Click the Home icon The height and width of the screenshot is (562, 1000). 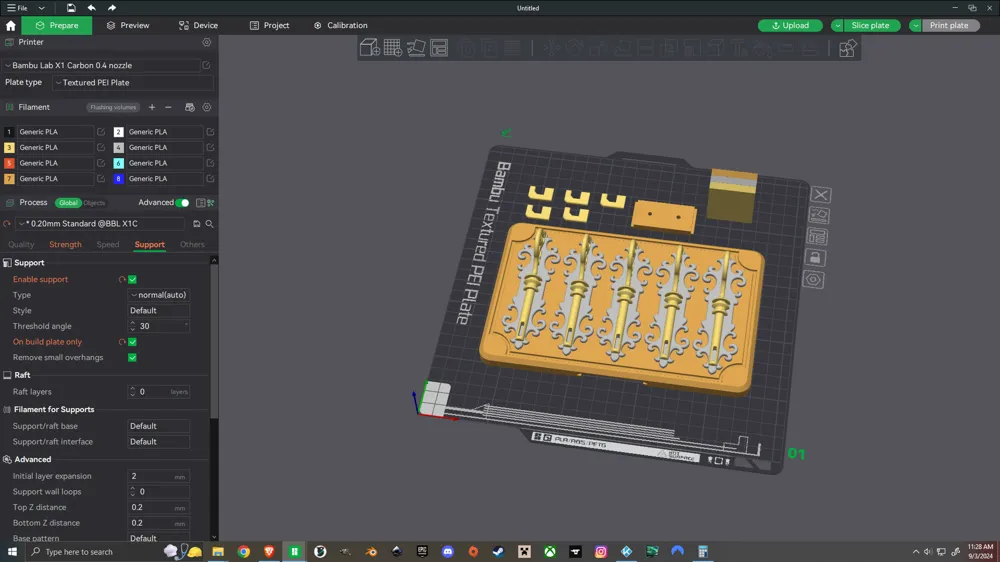11,26
